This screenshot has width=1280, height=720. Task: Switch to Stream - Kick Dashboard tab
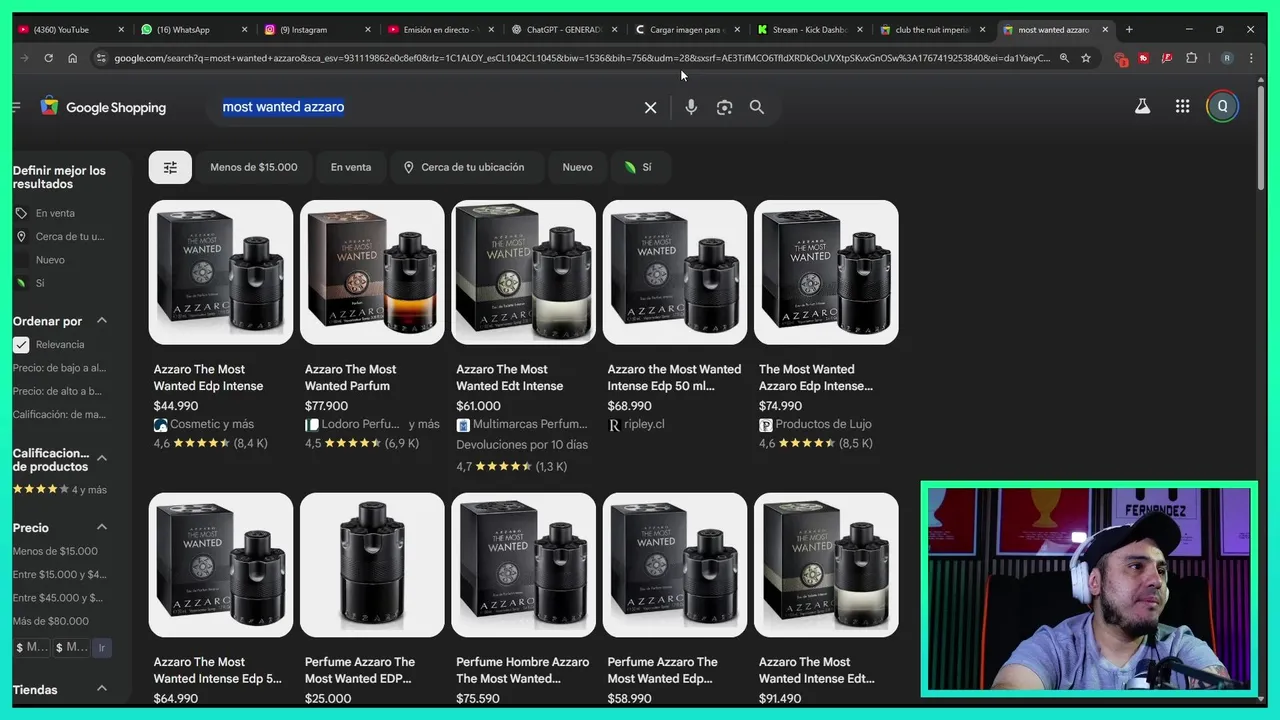pyautogui.click(x=808, y=30)
